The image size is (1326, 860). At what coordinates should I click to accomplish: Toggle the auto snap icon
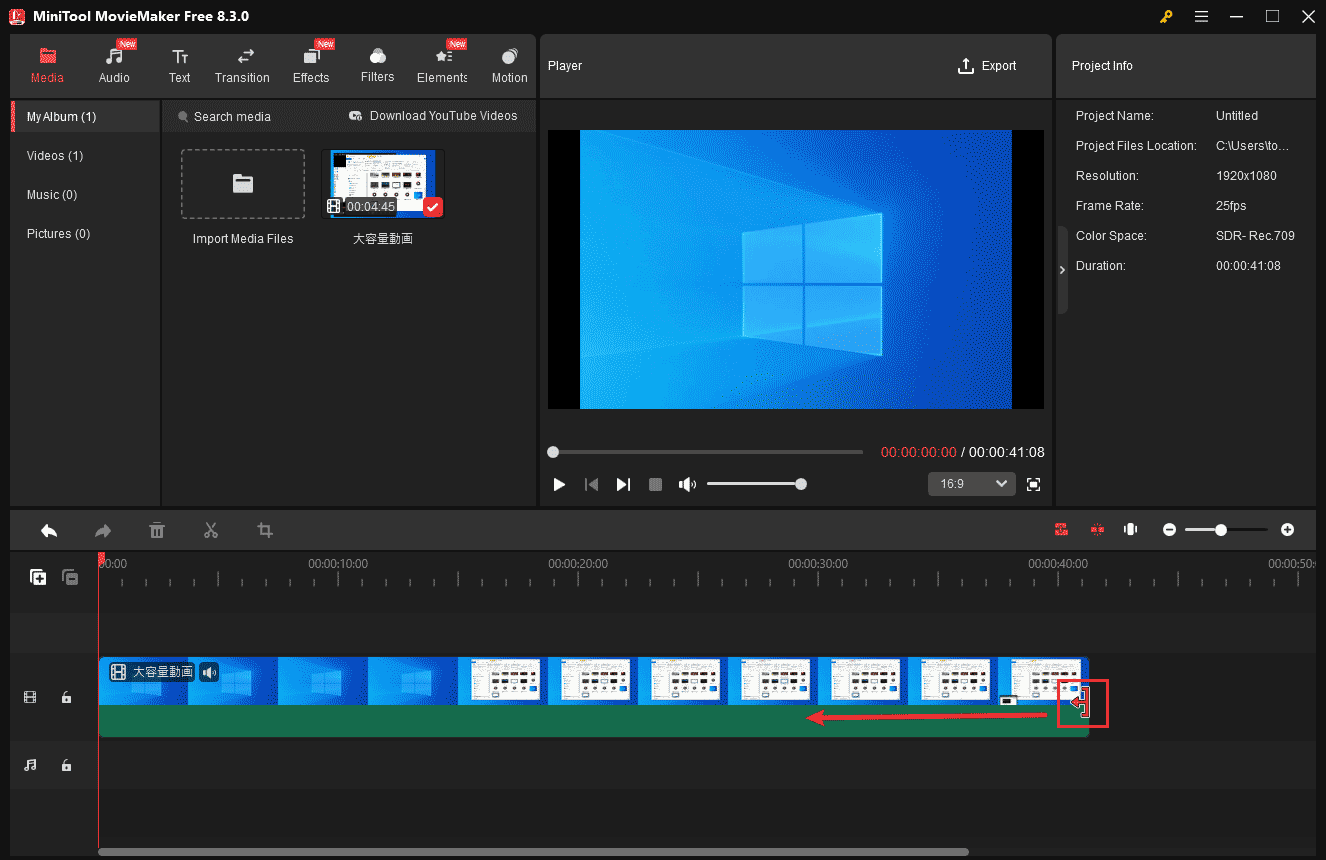(x=1061, y=529)
